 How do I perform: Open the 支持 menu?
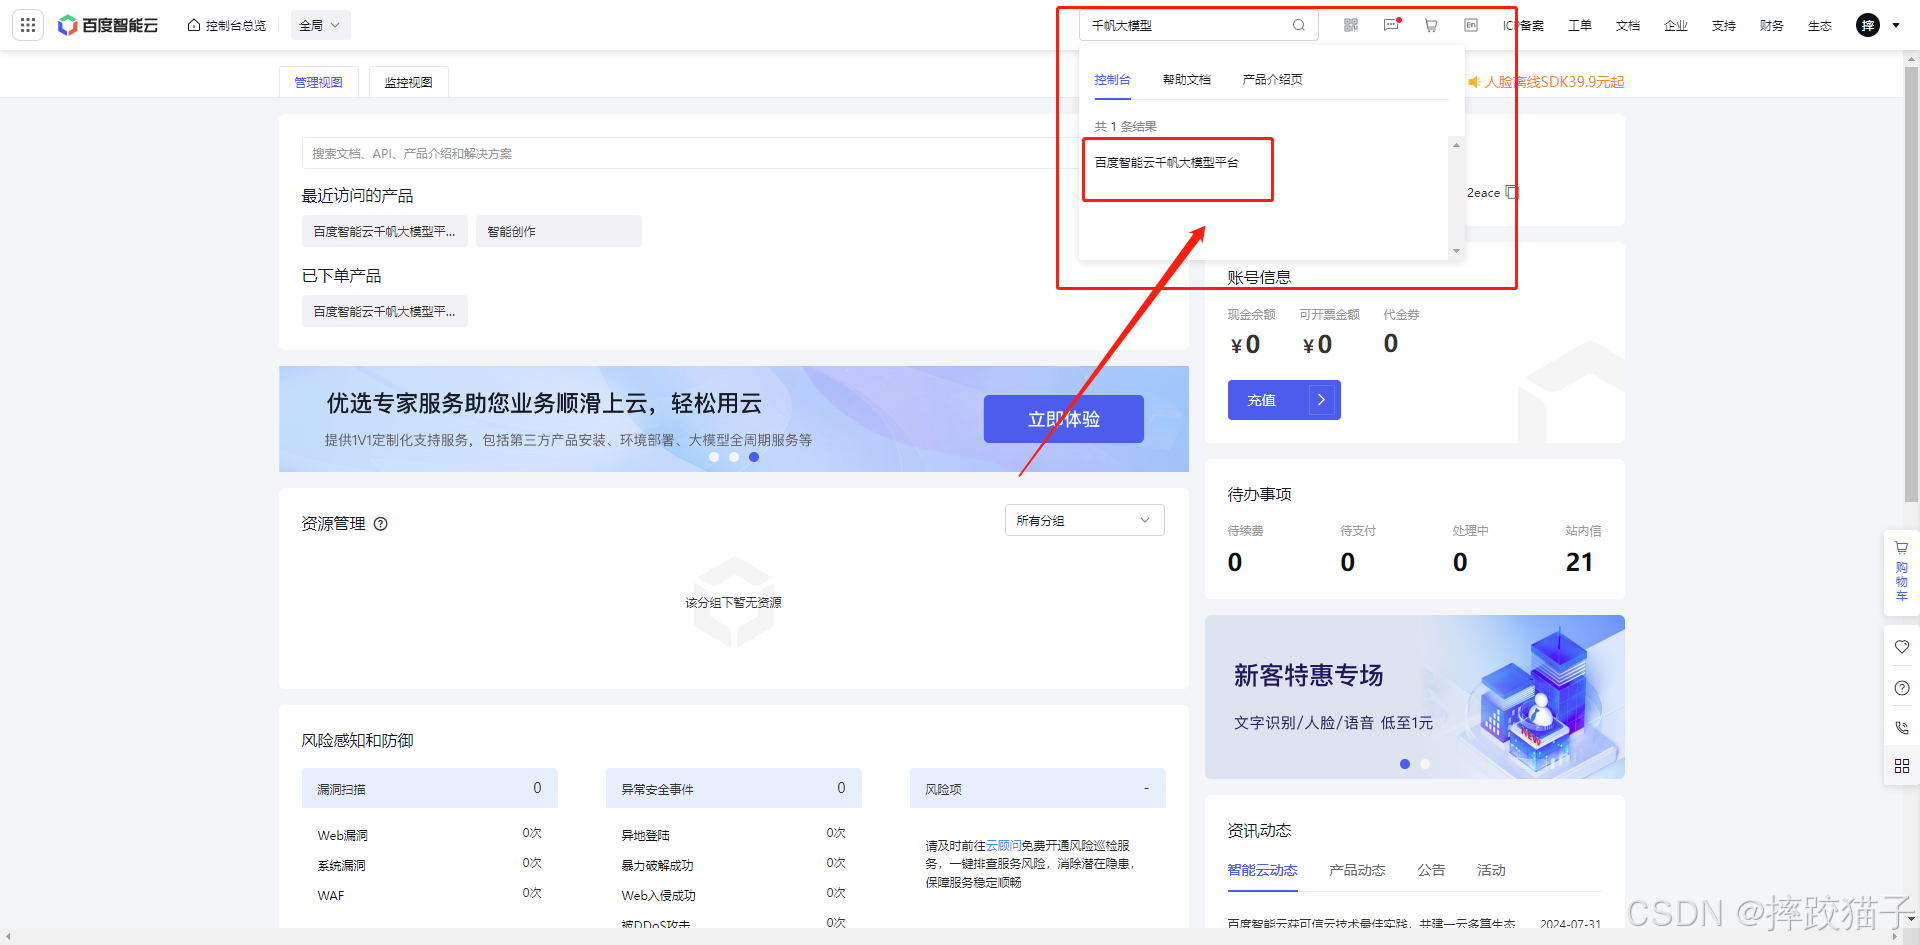(x=1724, y=25)
